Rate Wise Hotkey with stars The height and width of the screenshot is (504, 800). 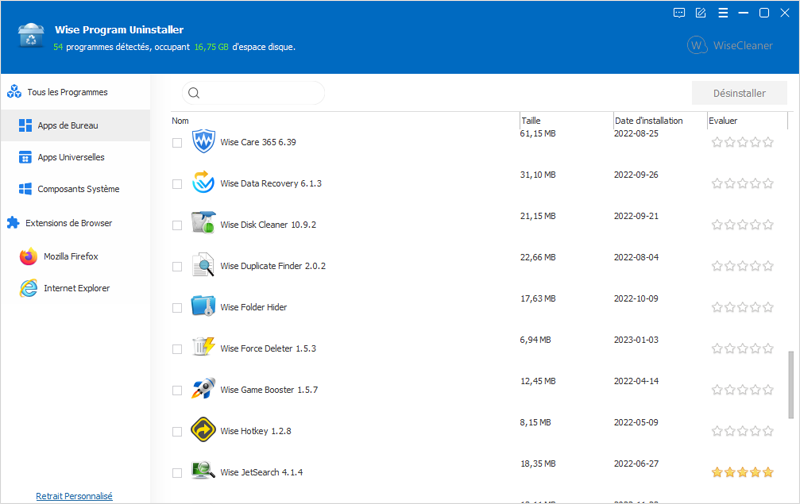(x=742, y=432)
